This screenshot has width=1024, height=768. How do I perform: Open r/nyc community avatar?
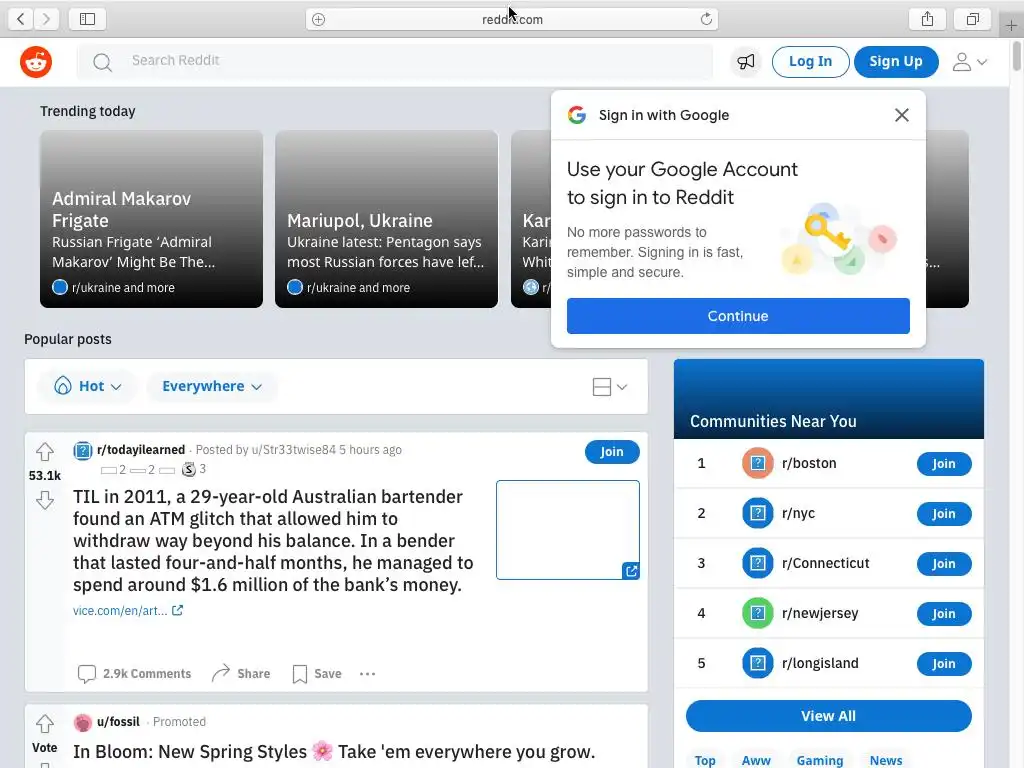758,513
